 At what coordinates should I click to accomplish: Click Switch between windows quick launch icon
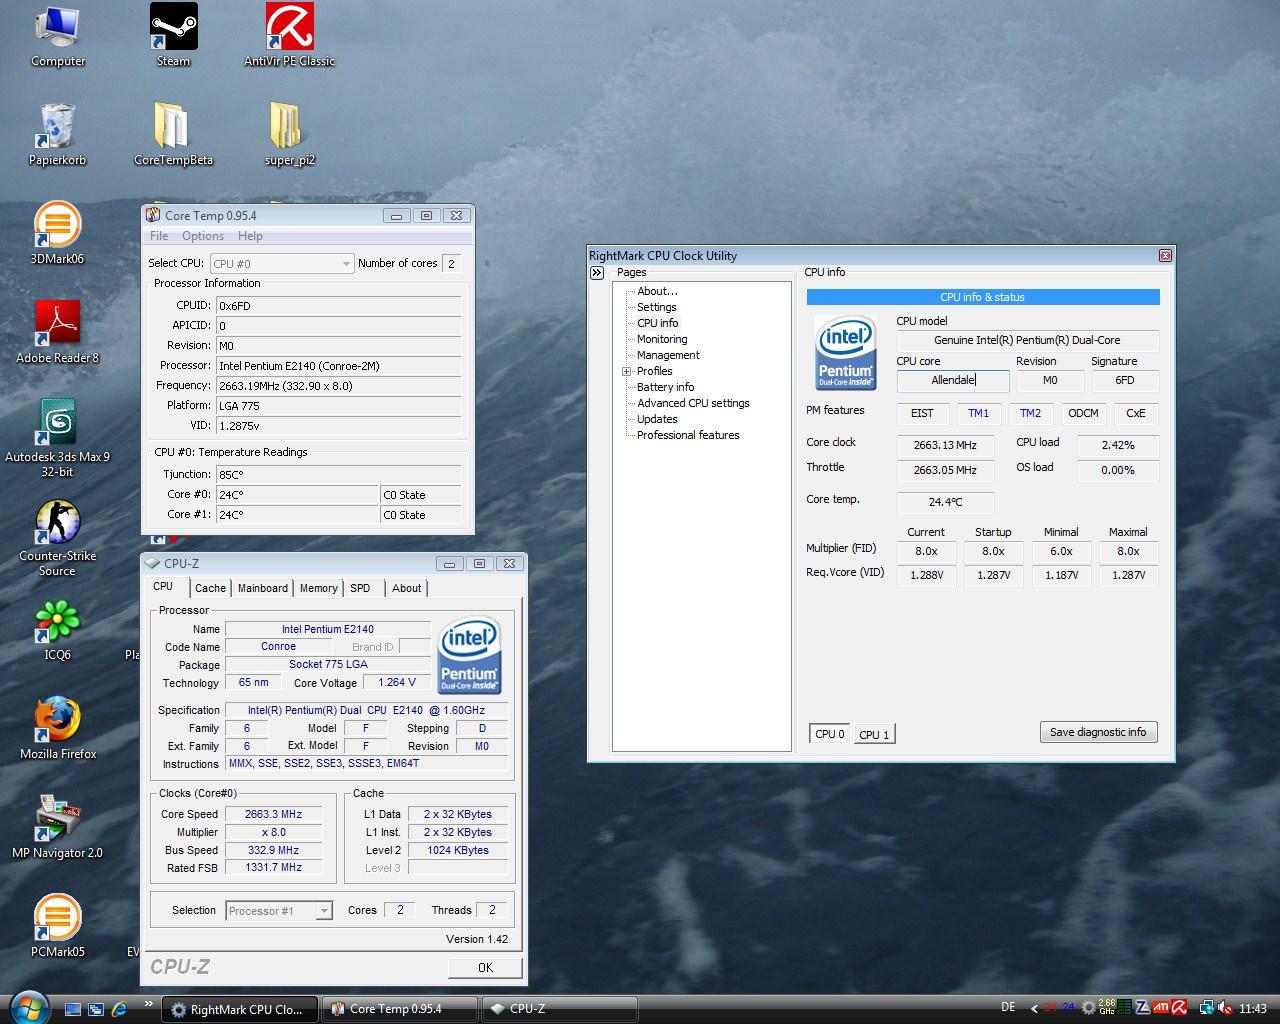tap(96, 1009)
